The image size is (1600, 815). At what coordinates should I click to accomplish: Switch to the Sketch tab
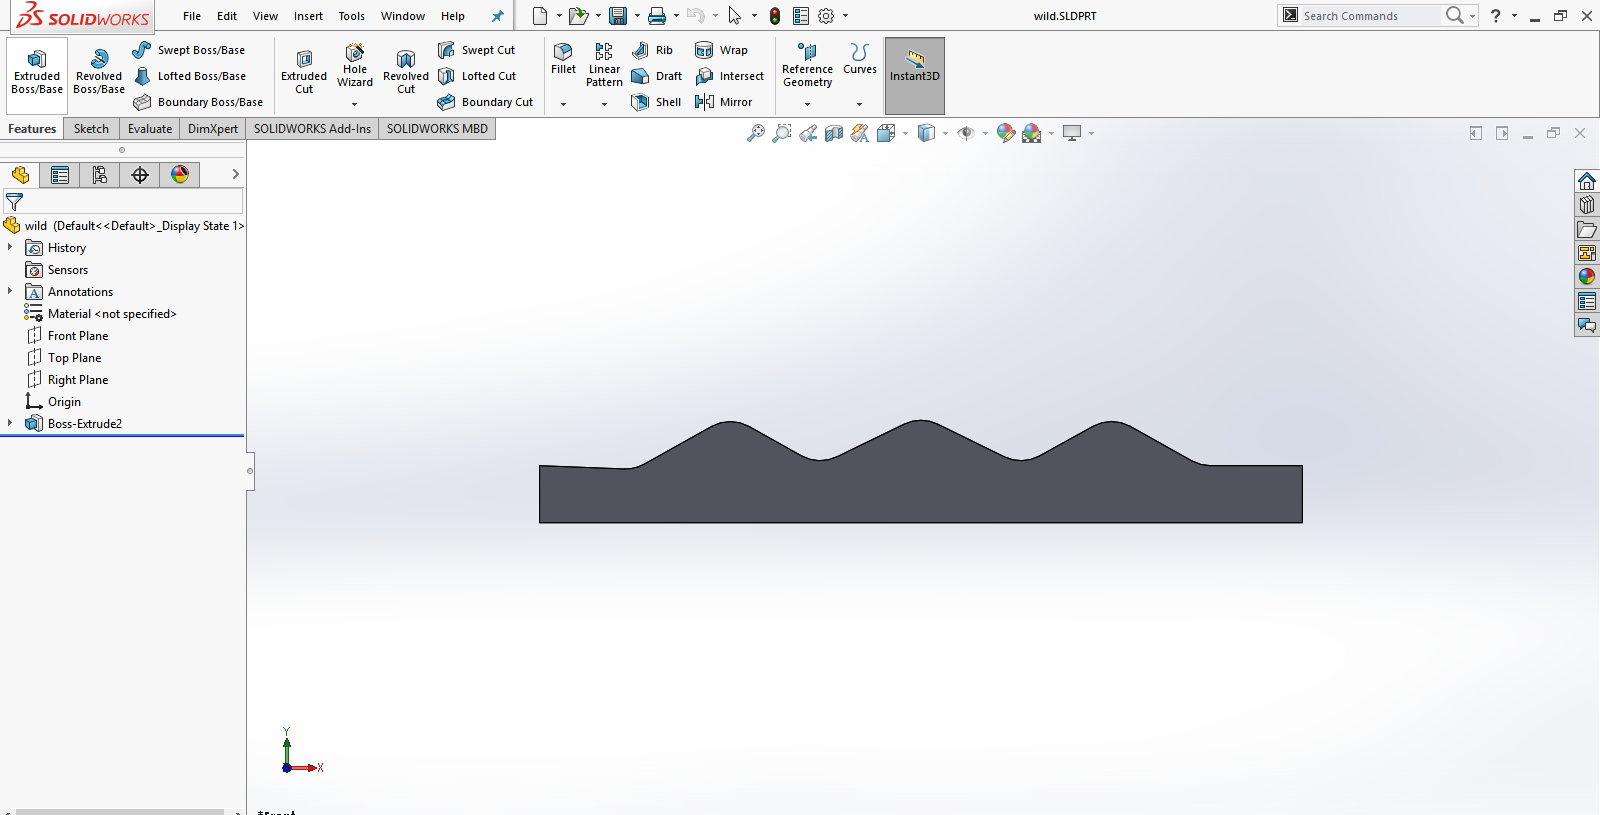pos(91,129)
